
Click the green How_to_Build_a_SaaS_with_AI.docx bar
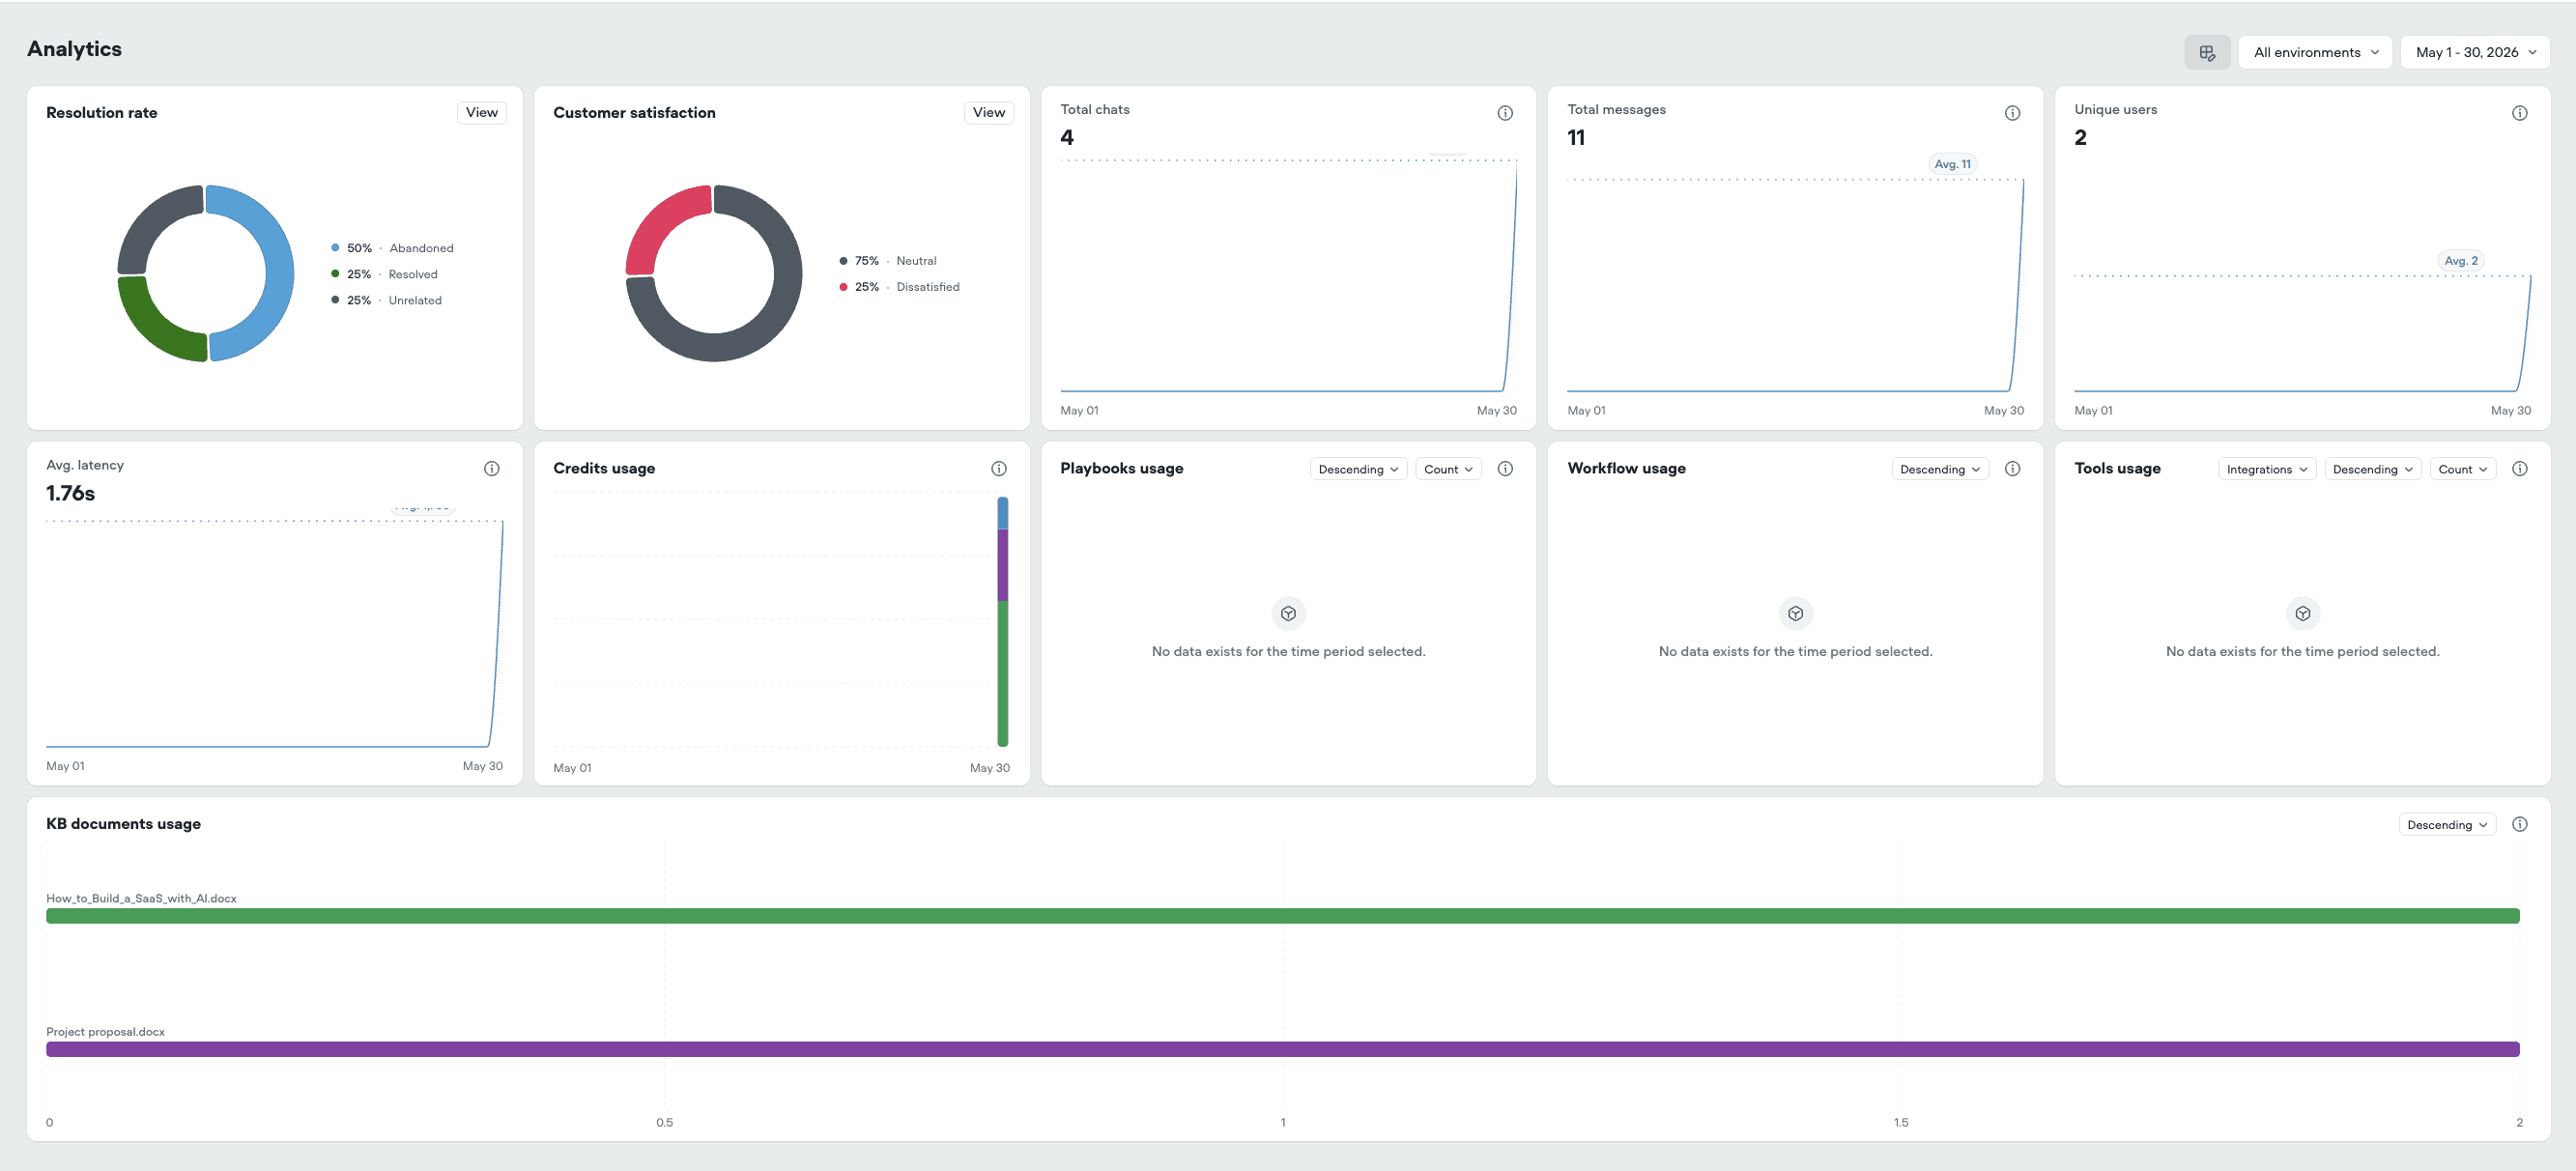tap(1282, 916)
